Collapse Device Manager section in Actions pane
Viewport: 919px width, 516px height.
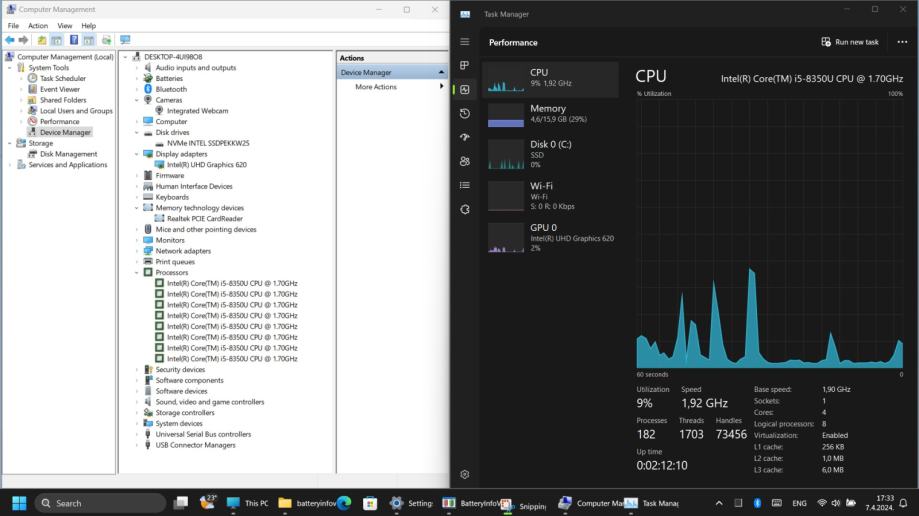point(441,72)
